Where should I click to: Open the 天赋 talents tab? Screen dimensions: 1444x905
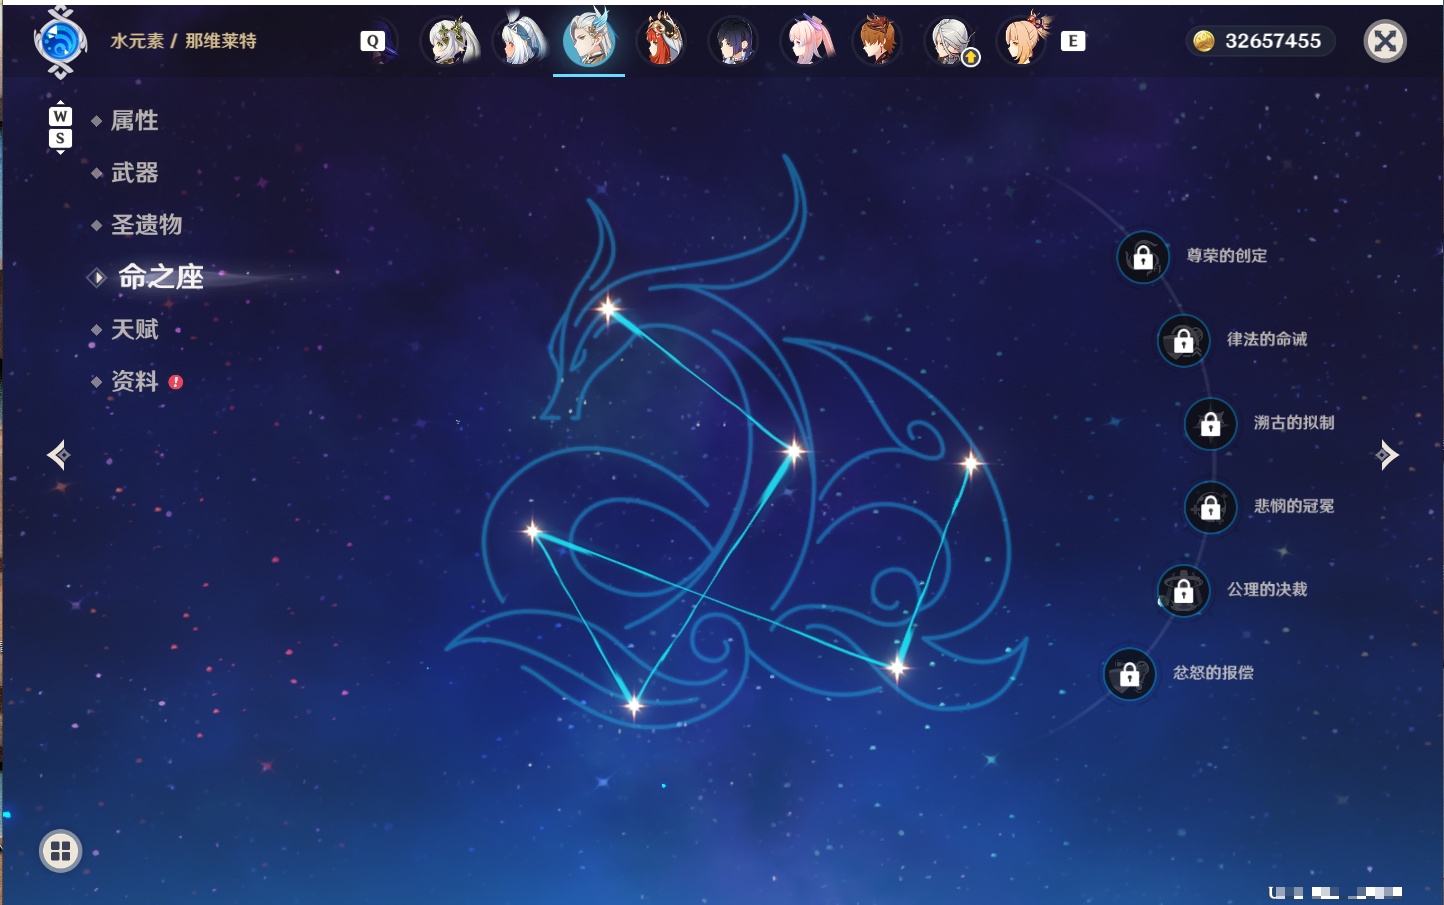coord(135,329)
